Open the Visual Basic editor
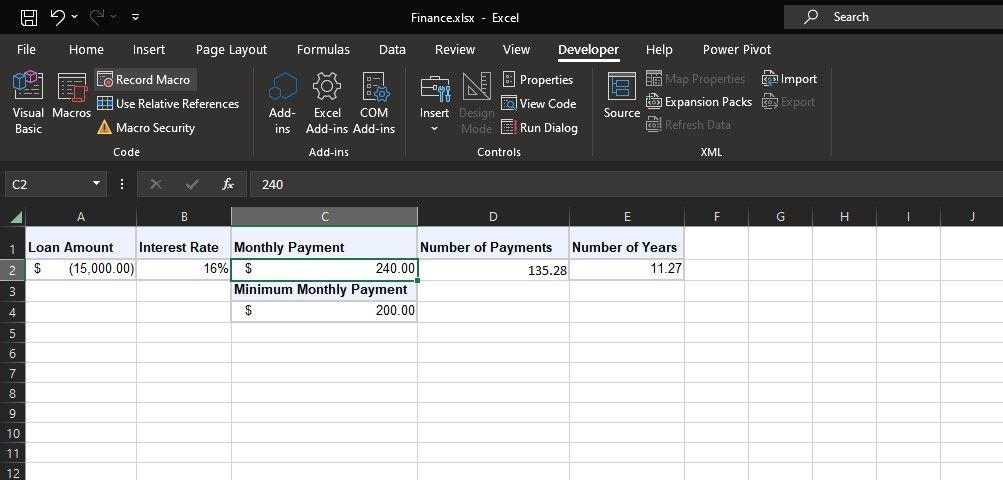This screenshot has width=1003, height=480. 28,102
